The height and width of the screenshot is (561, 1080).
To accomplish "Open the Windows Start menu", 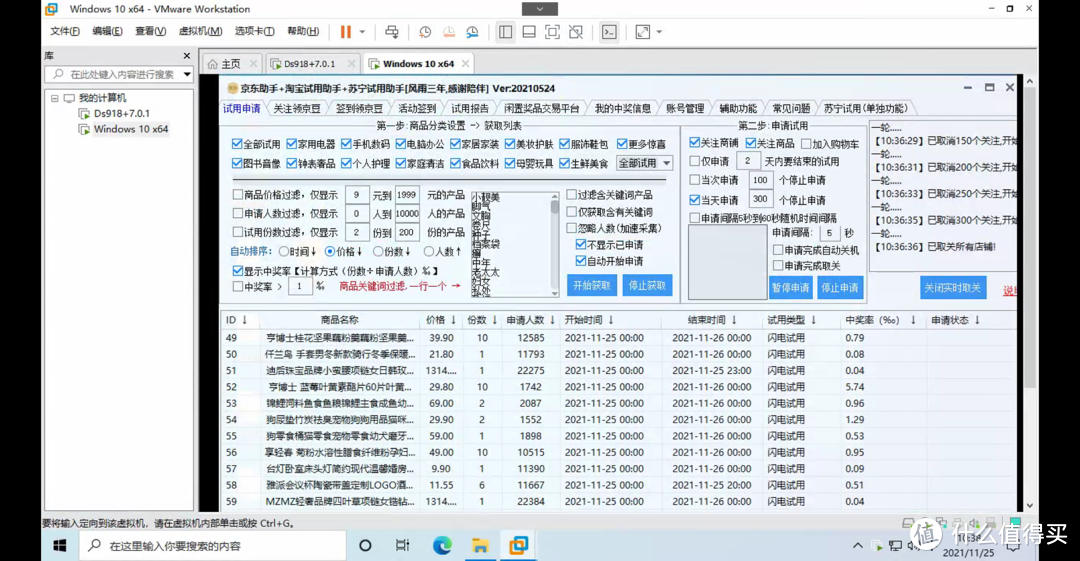I will [60, 546].
